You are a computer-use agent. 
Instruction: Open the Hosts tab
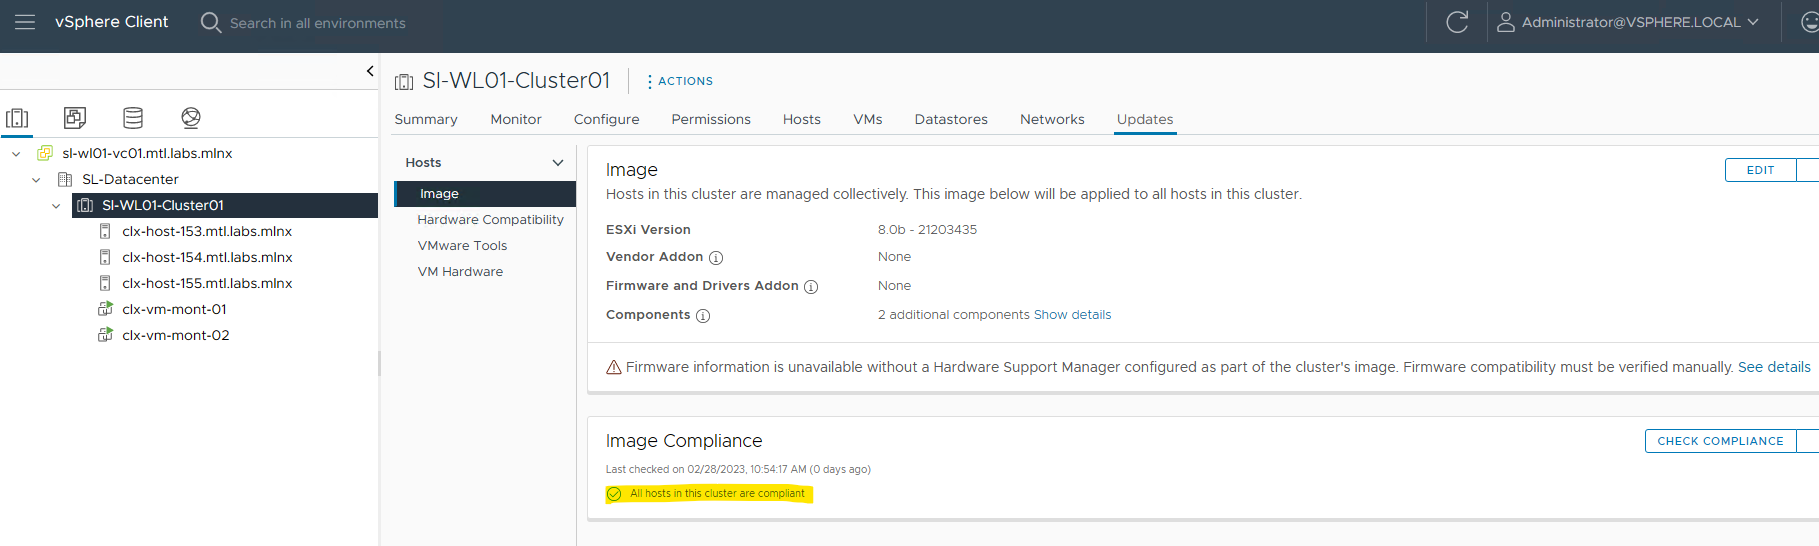point(802,119)
